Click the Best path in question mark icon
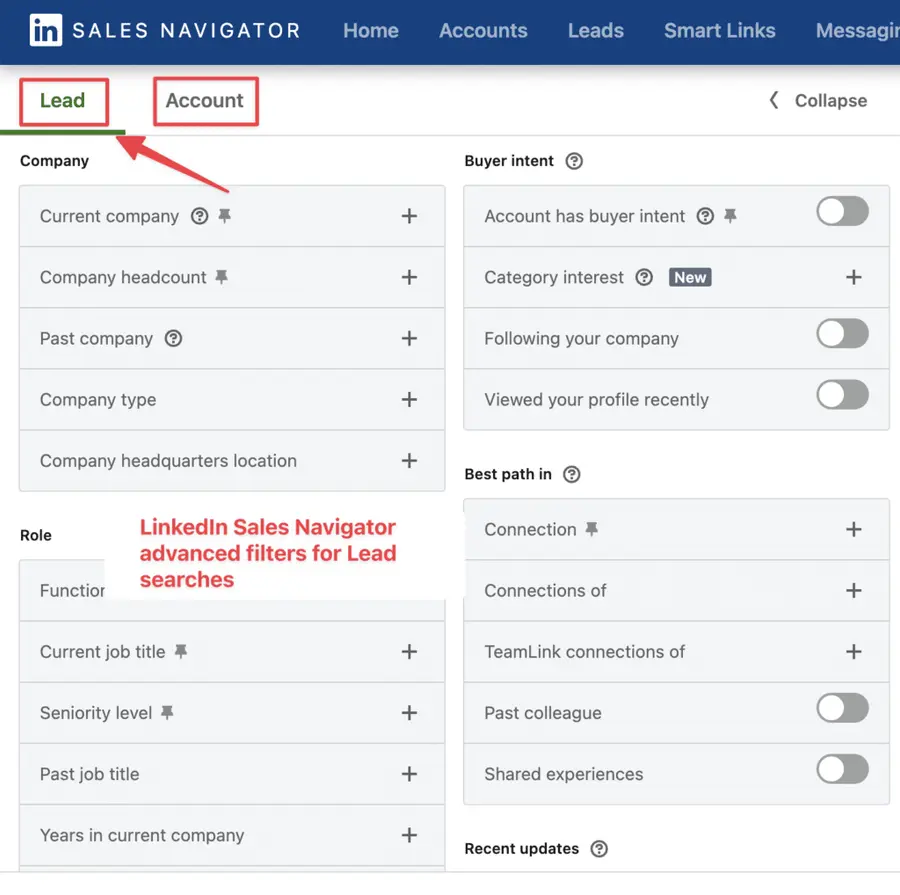The image size is (900, 895). pos(570,474)
